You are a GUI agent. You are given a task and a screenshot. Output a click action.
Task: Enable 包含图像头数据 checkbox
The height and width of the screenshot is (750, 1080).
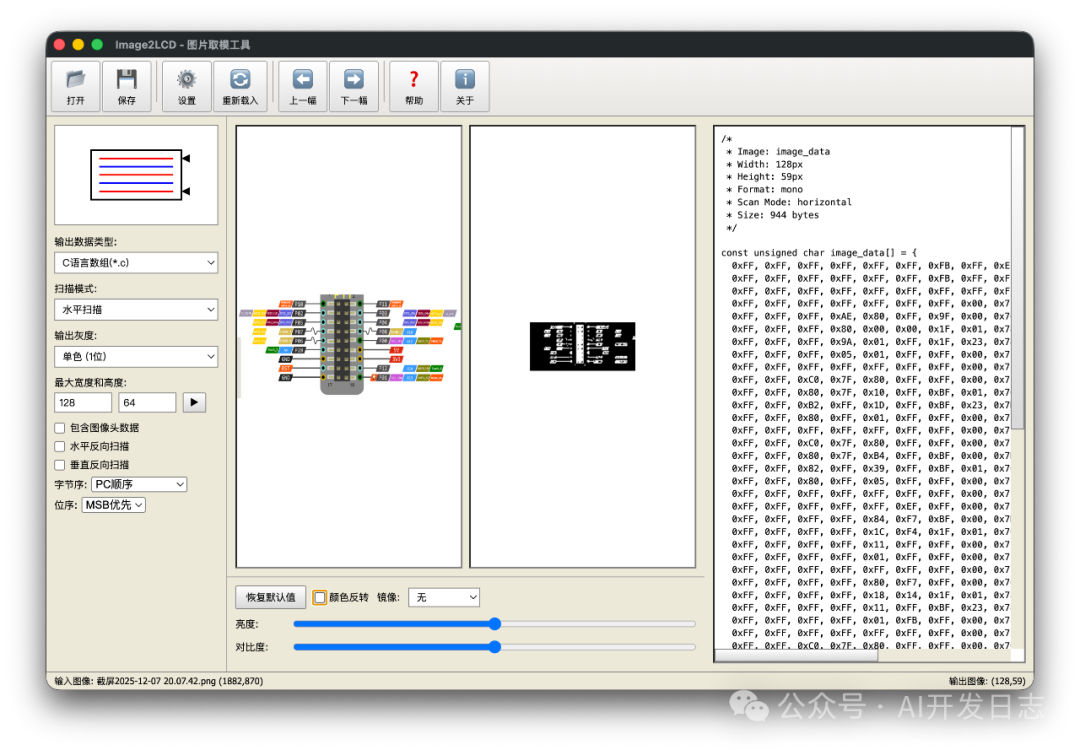click(60, 428)
